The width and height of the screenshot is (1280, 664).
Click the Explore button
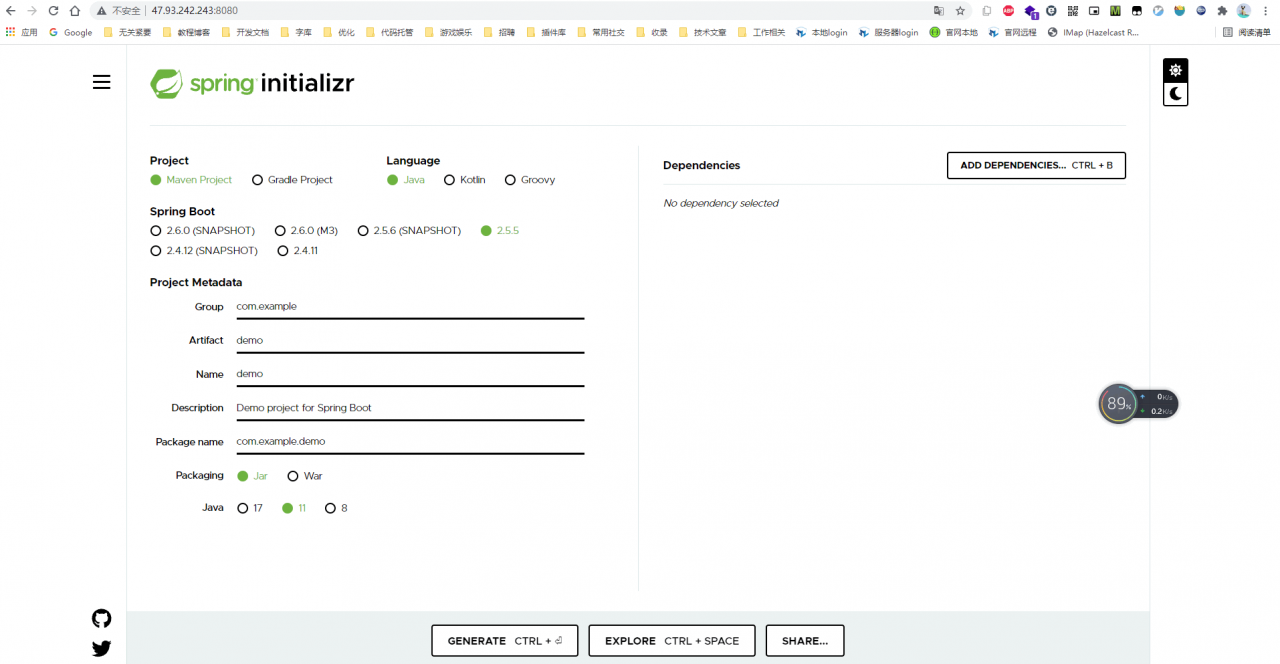pyautogui.click(x=672, y=641)
